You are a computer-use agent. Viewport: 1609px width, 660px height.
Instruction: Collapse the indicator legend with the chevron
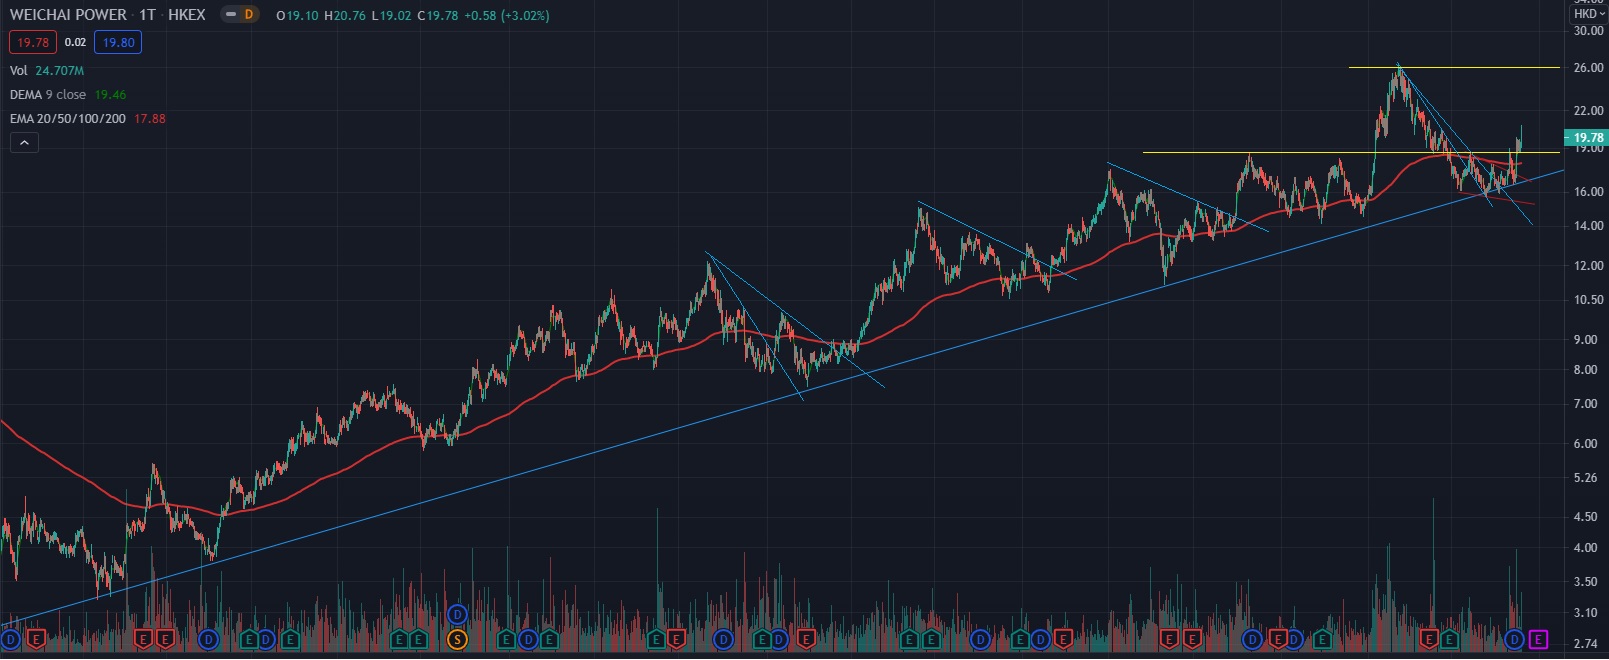[x=24, y=143]
